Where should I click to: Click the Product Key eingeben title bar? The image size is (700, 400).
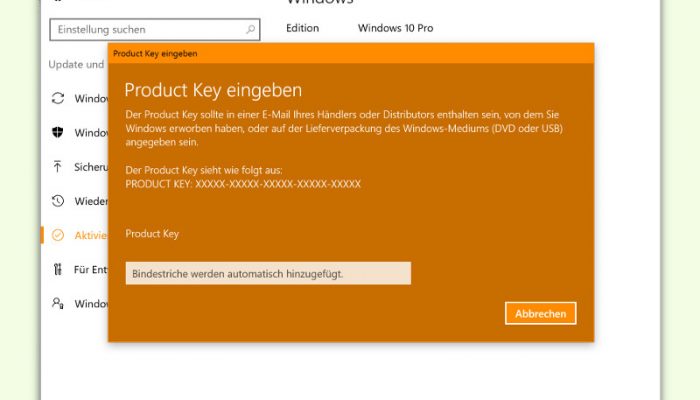[x=351, y=54]
